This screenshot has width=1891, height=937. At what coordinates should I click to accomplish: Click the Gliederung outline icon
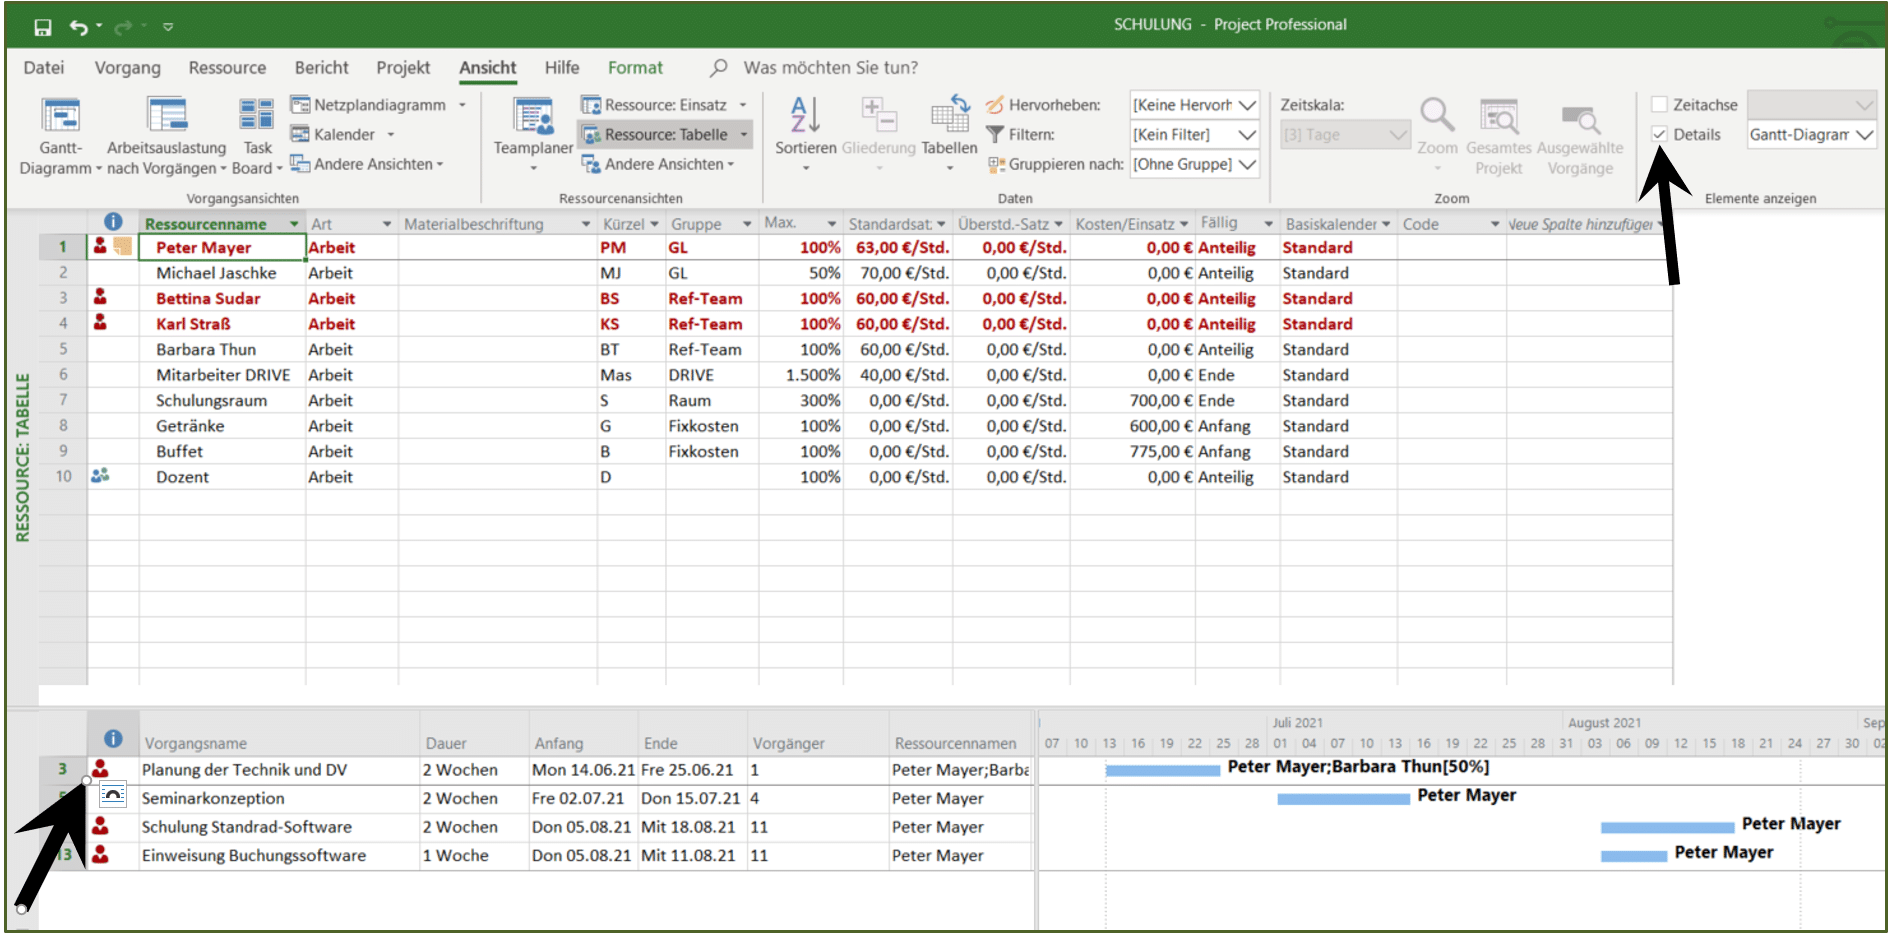pos(878,114)
